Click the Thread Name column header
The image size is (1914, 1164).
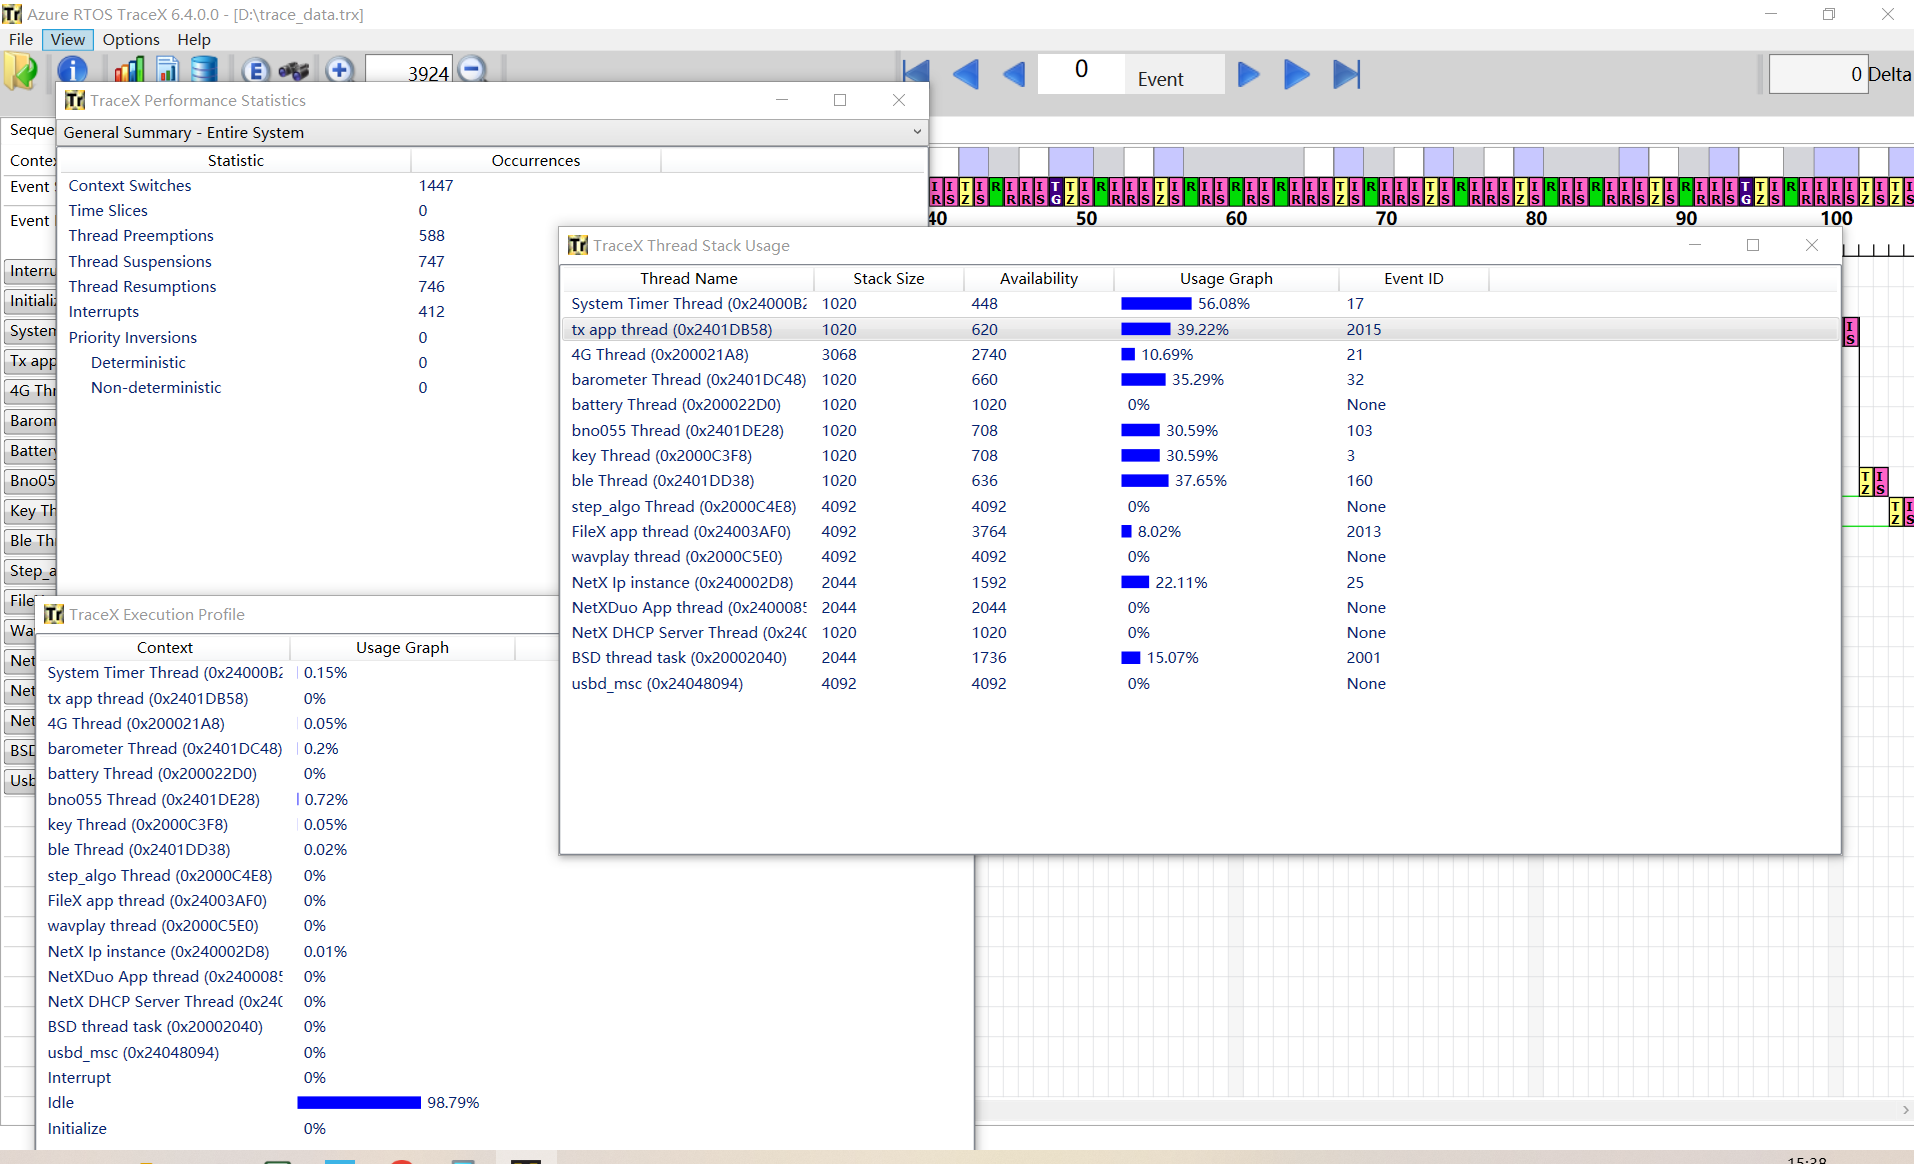click(688, 278)
